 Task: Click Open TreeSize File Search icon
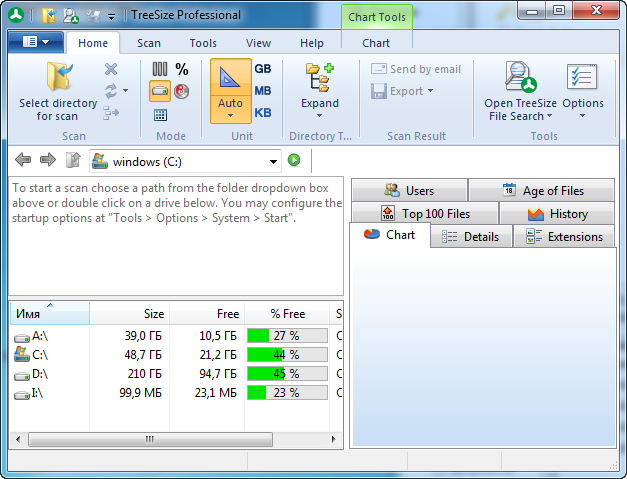(520, 77)
